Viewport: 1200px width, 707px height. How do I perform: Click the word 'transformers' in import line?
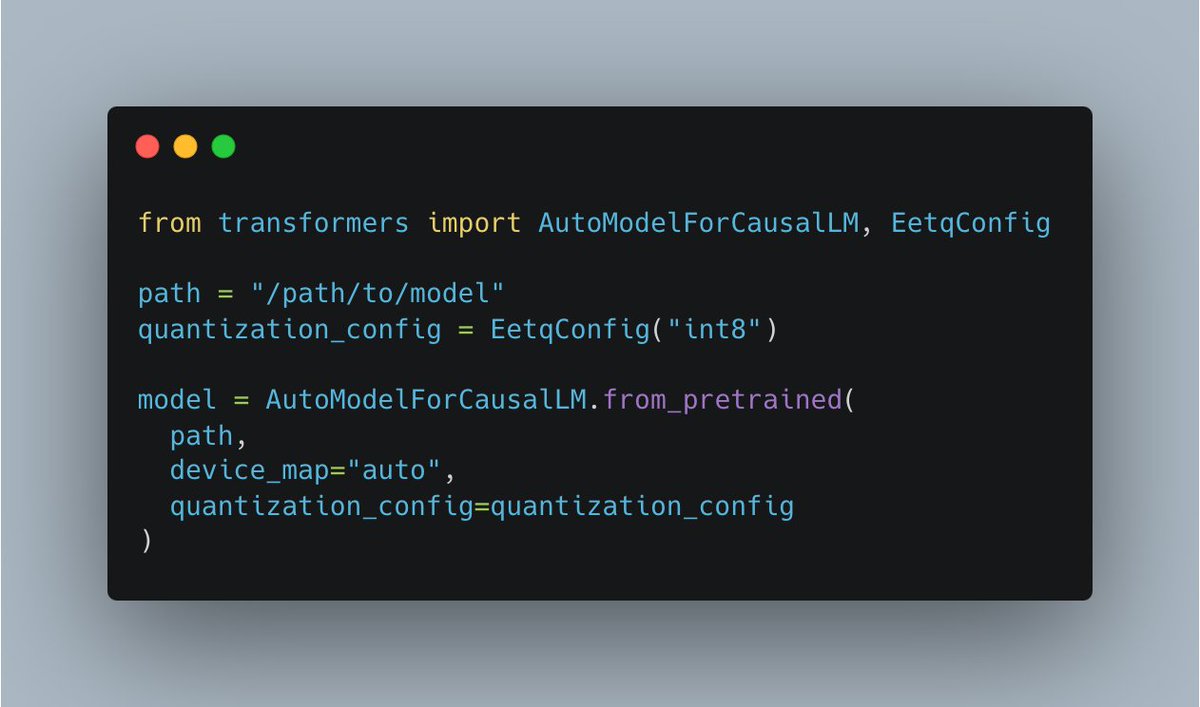314,222
